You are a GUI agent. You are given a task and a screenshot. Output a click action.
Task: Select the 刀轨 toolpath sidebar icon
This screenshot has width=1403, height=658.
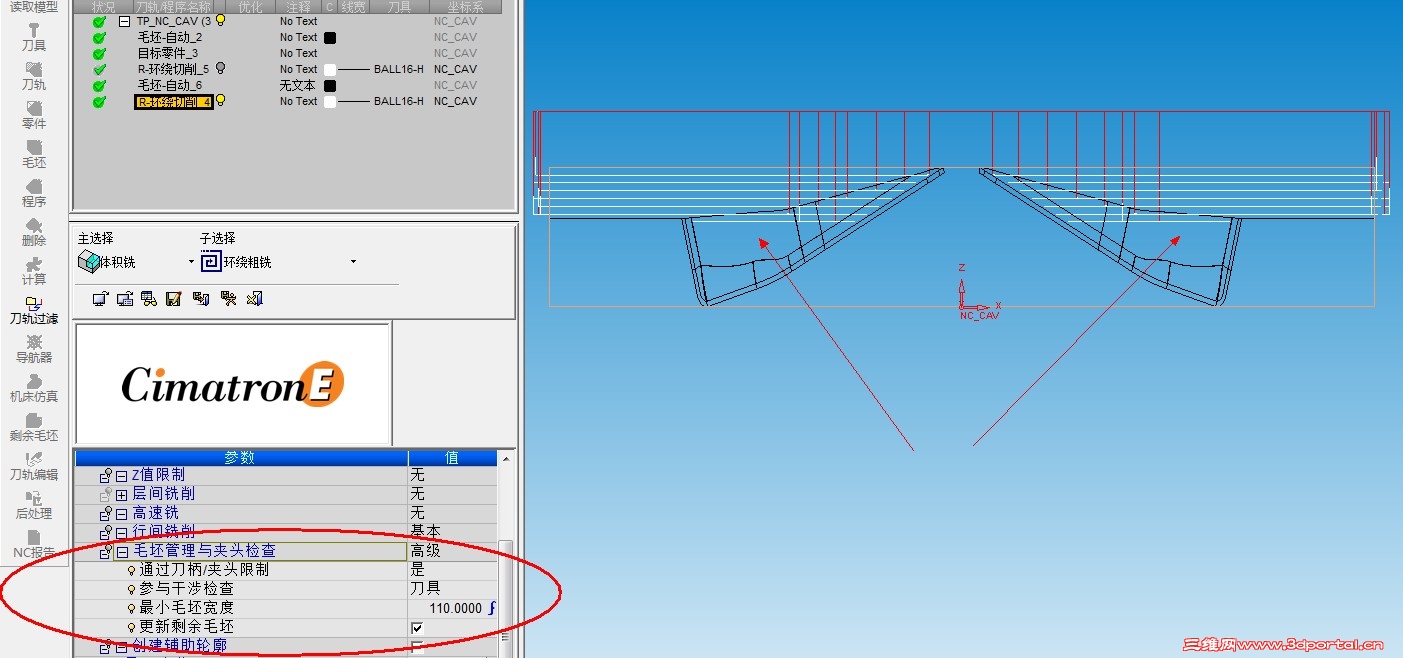[34, 76]
